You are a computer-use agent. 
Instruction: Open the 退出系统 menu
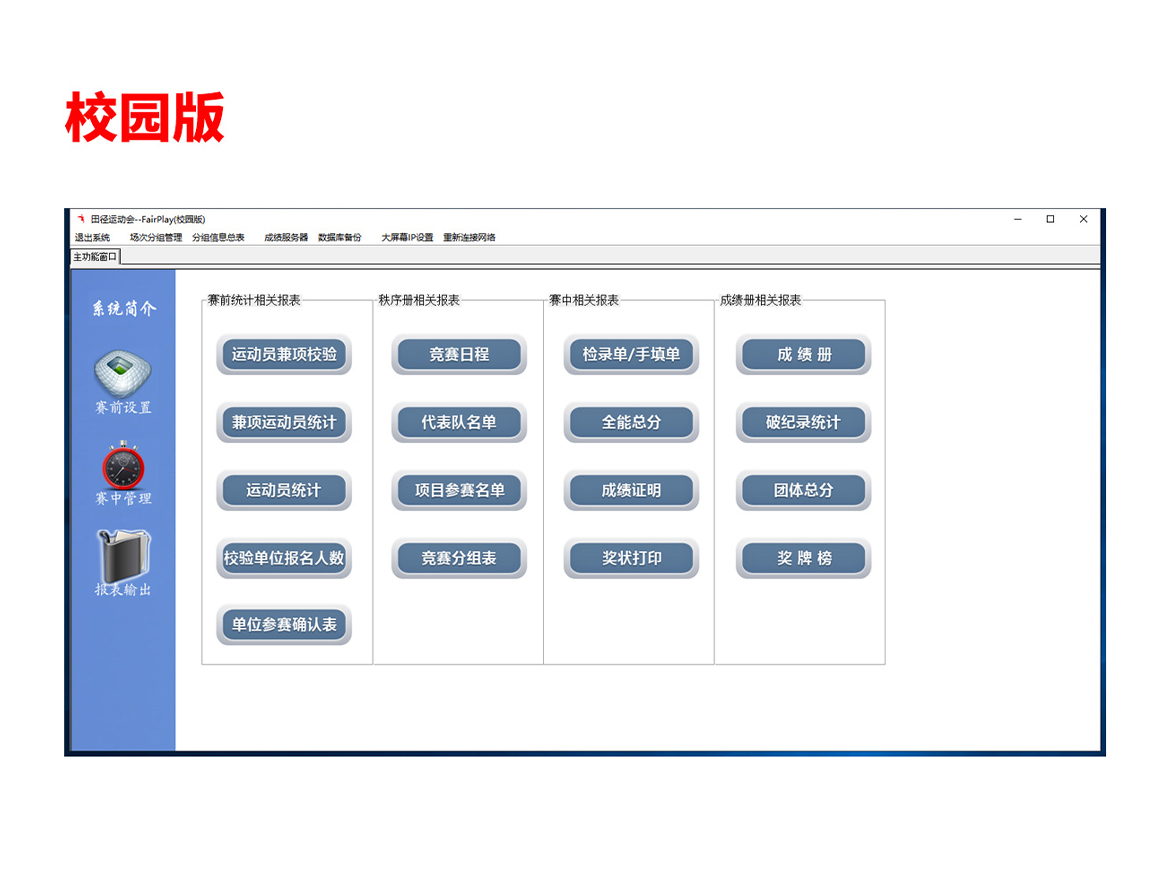pyautogui.click(x=92, y=238)
